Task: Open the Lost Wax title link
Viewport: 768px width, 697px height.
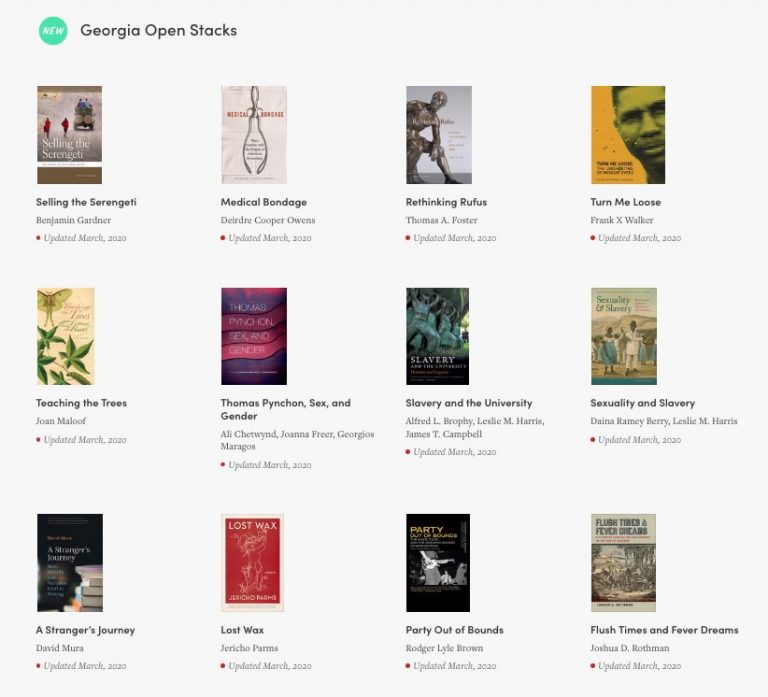Action: pos(242,630)
